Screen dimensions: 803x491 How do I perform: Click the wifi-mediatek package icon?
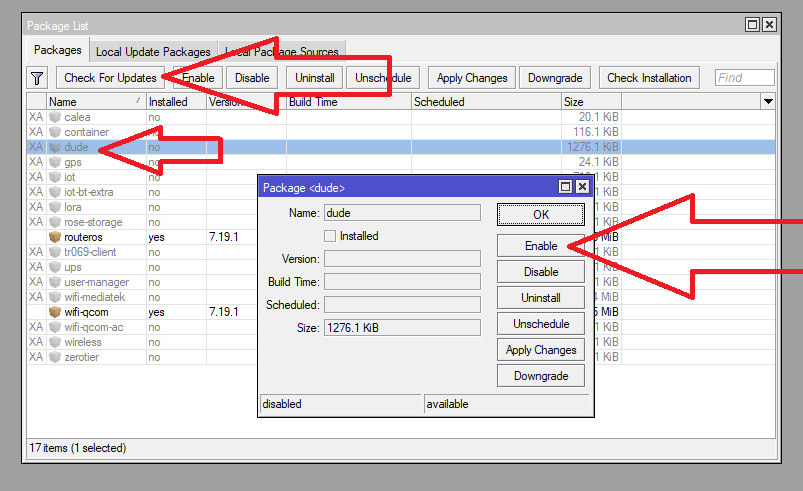click(x=55, y=297)
